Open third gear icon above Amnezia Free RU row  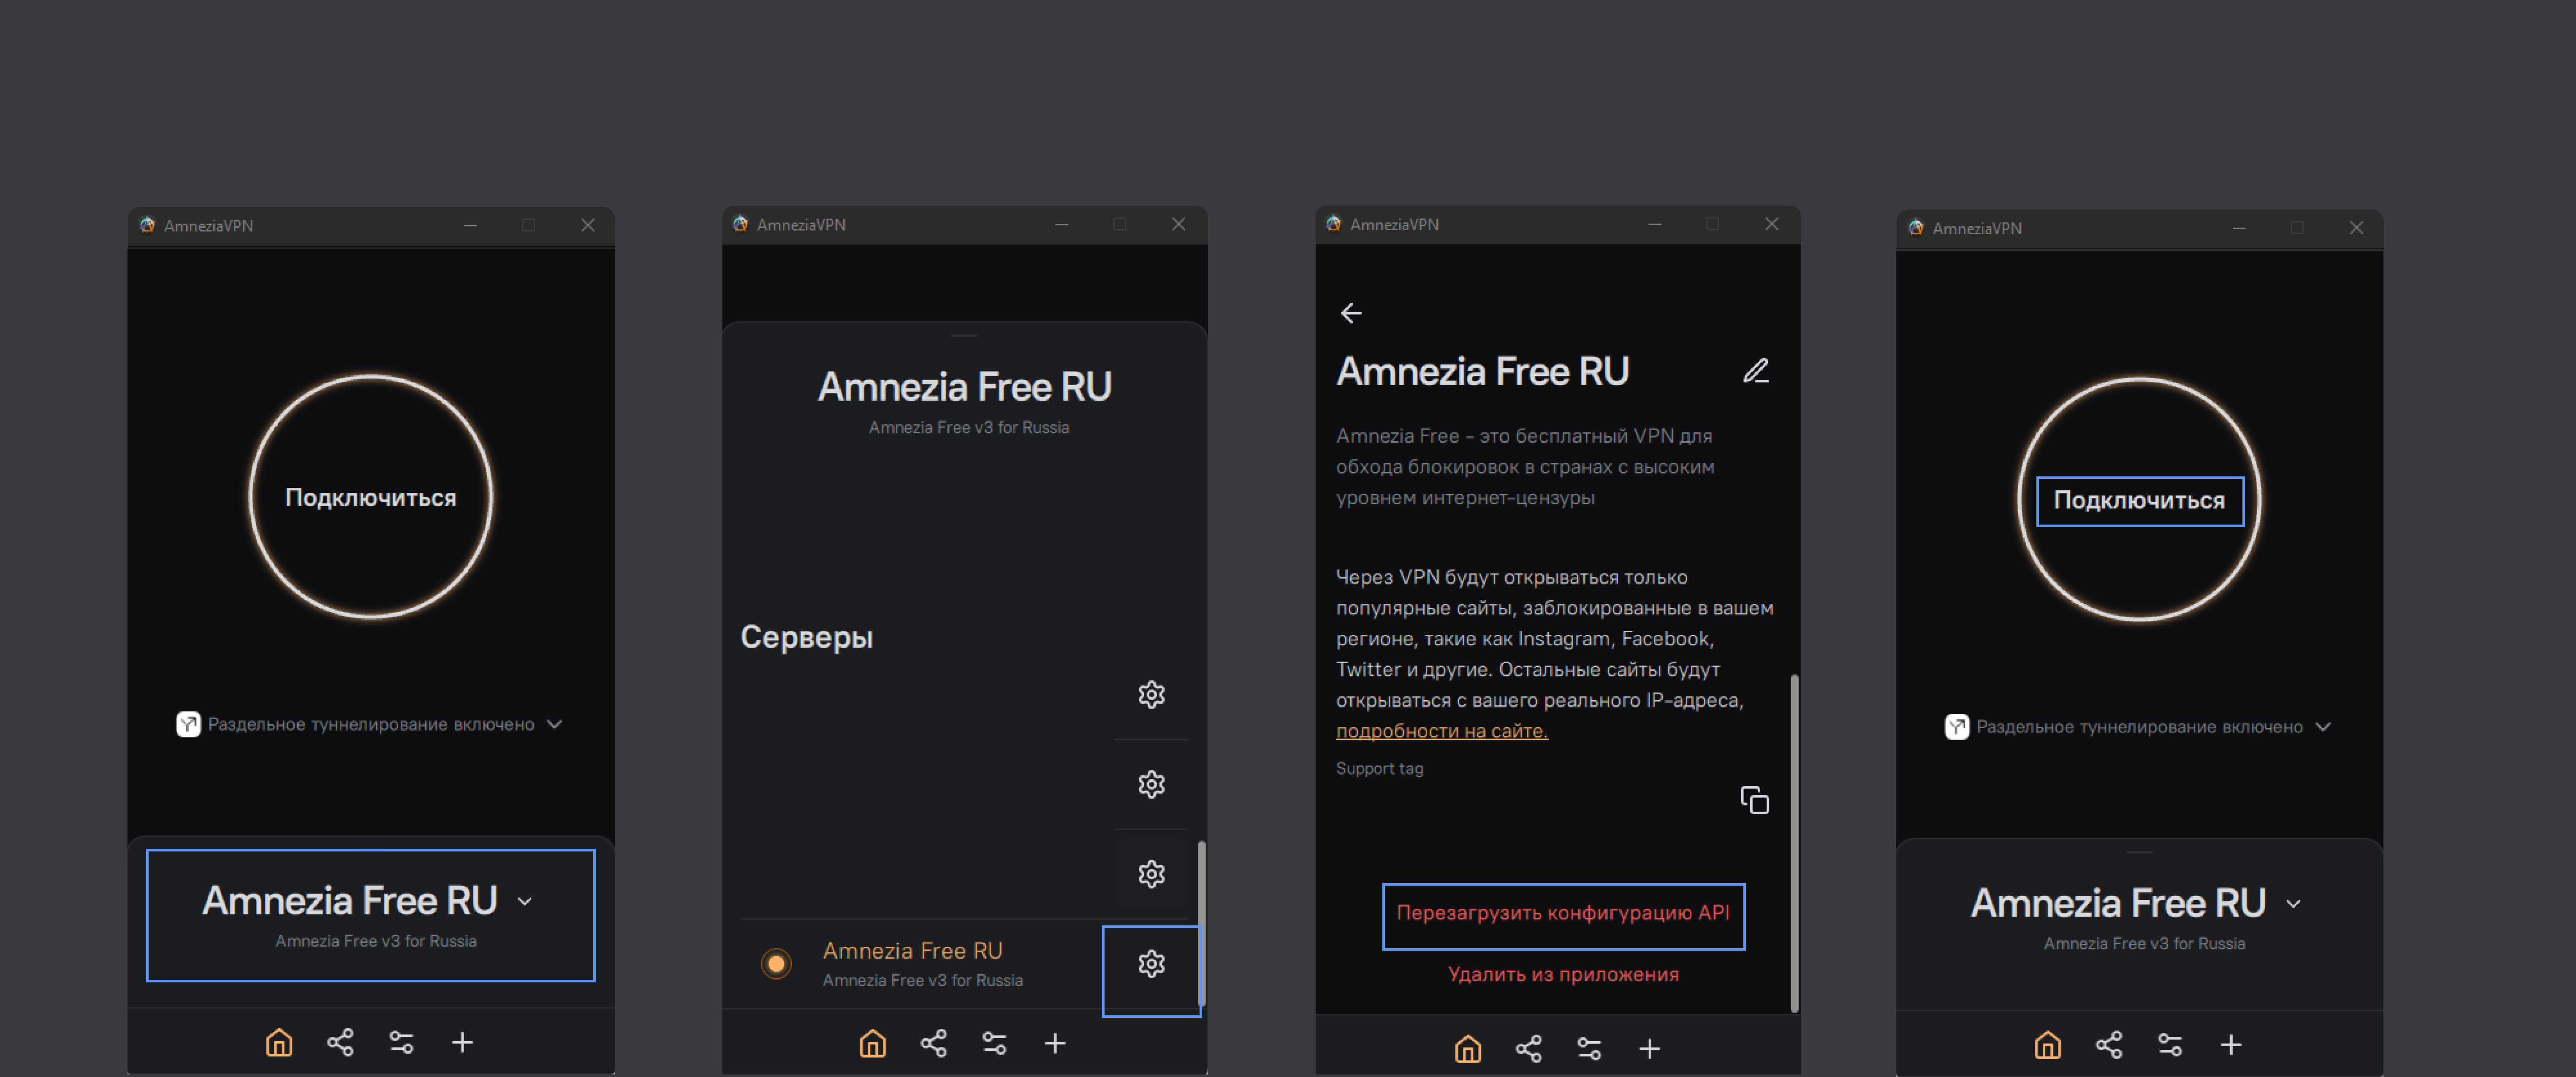tap(1152, 874)
